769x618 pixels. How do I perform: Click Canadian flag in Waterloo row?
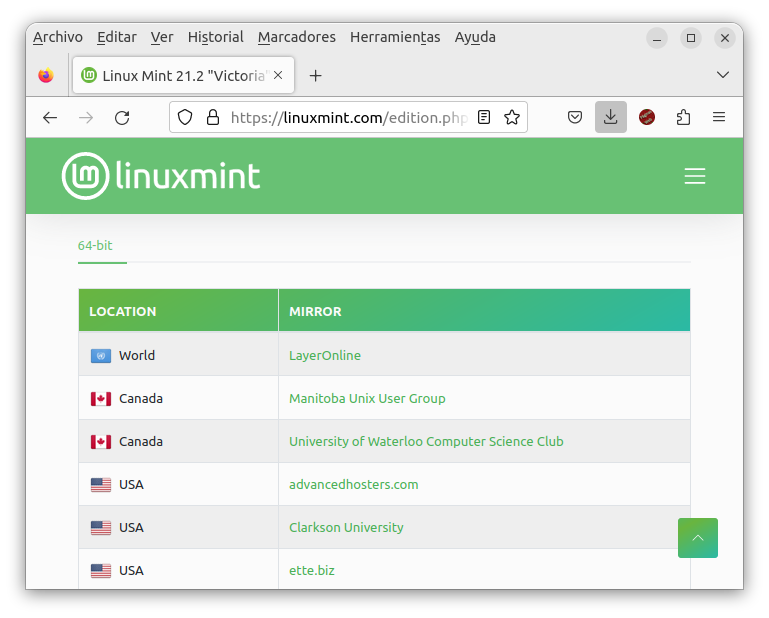[x=101, y=442]
